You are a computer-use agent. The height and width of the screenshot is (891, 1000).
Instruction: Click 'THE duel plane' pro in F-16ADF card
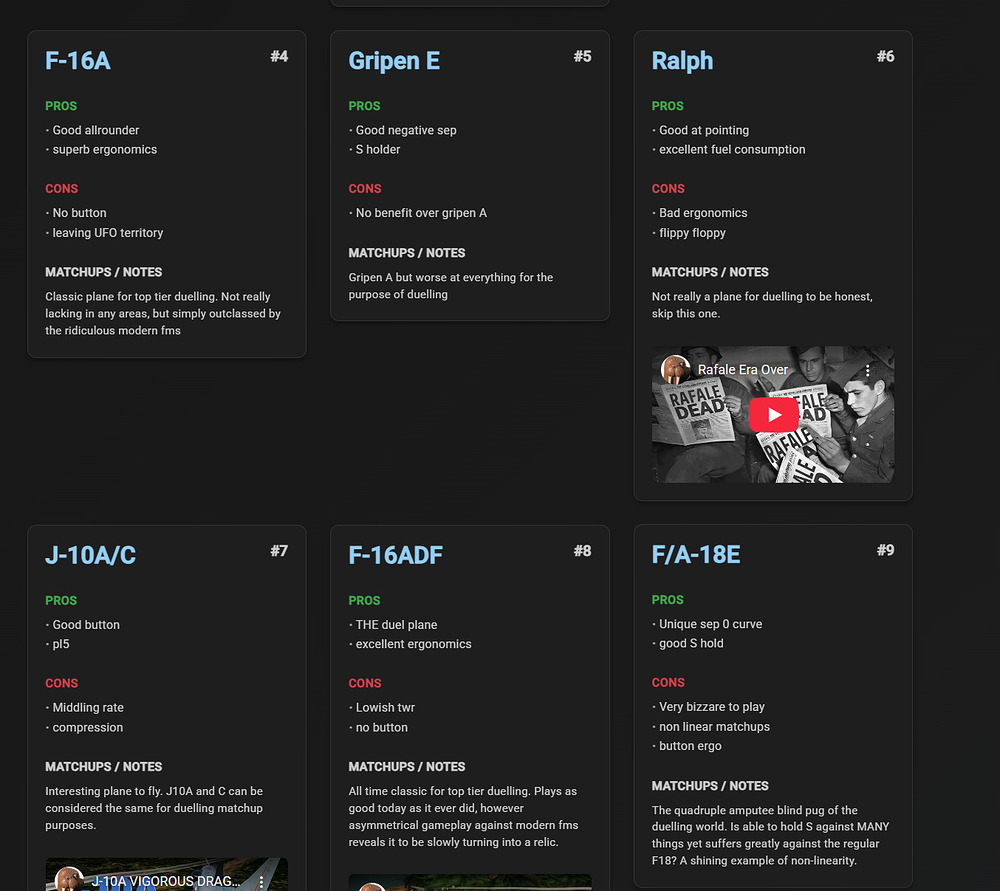coord(396,625)
